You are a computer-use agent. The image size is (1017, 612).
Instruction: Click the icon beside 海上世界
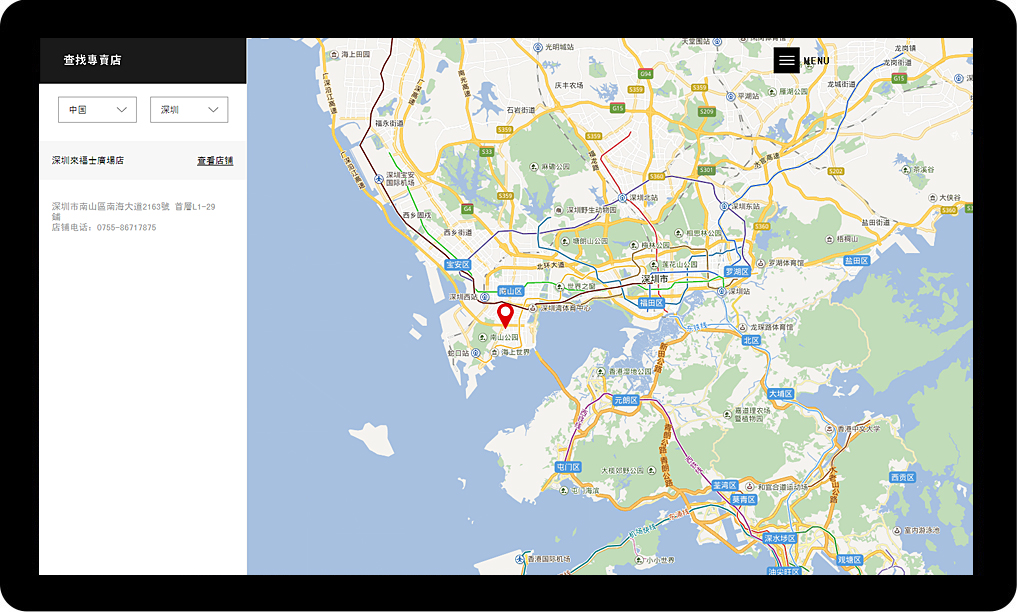pos(495,353)
